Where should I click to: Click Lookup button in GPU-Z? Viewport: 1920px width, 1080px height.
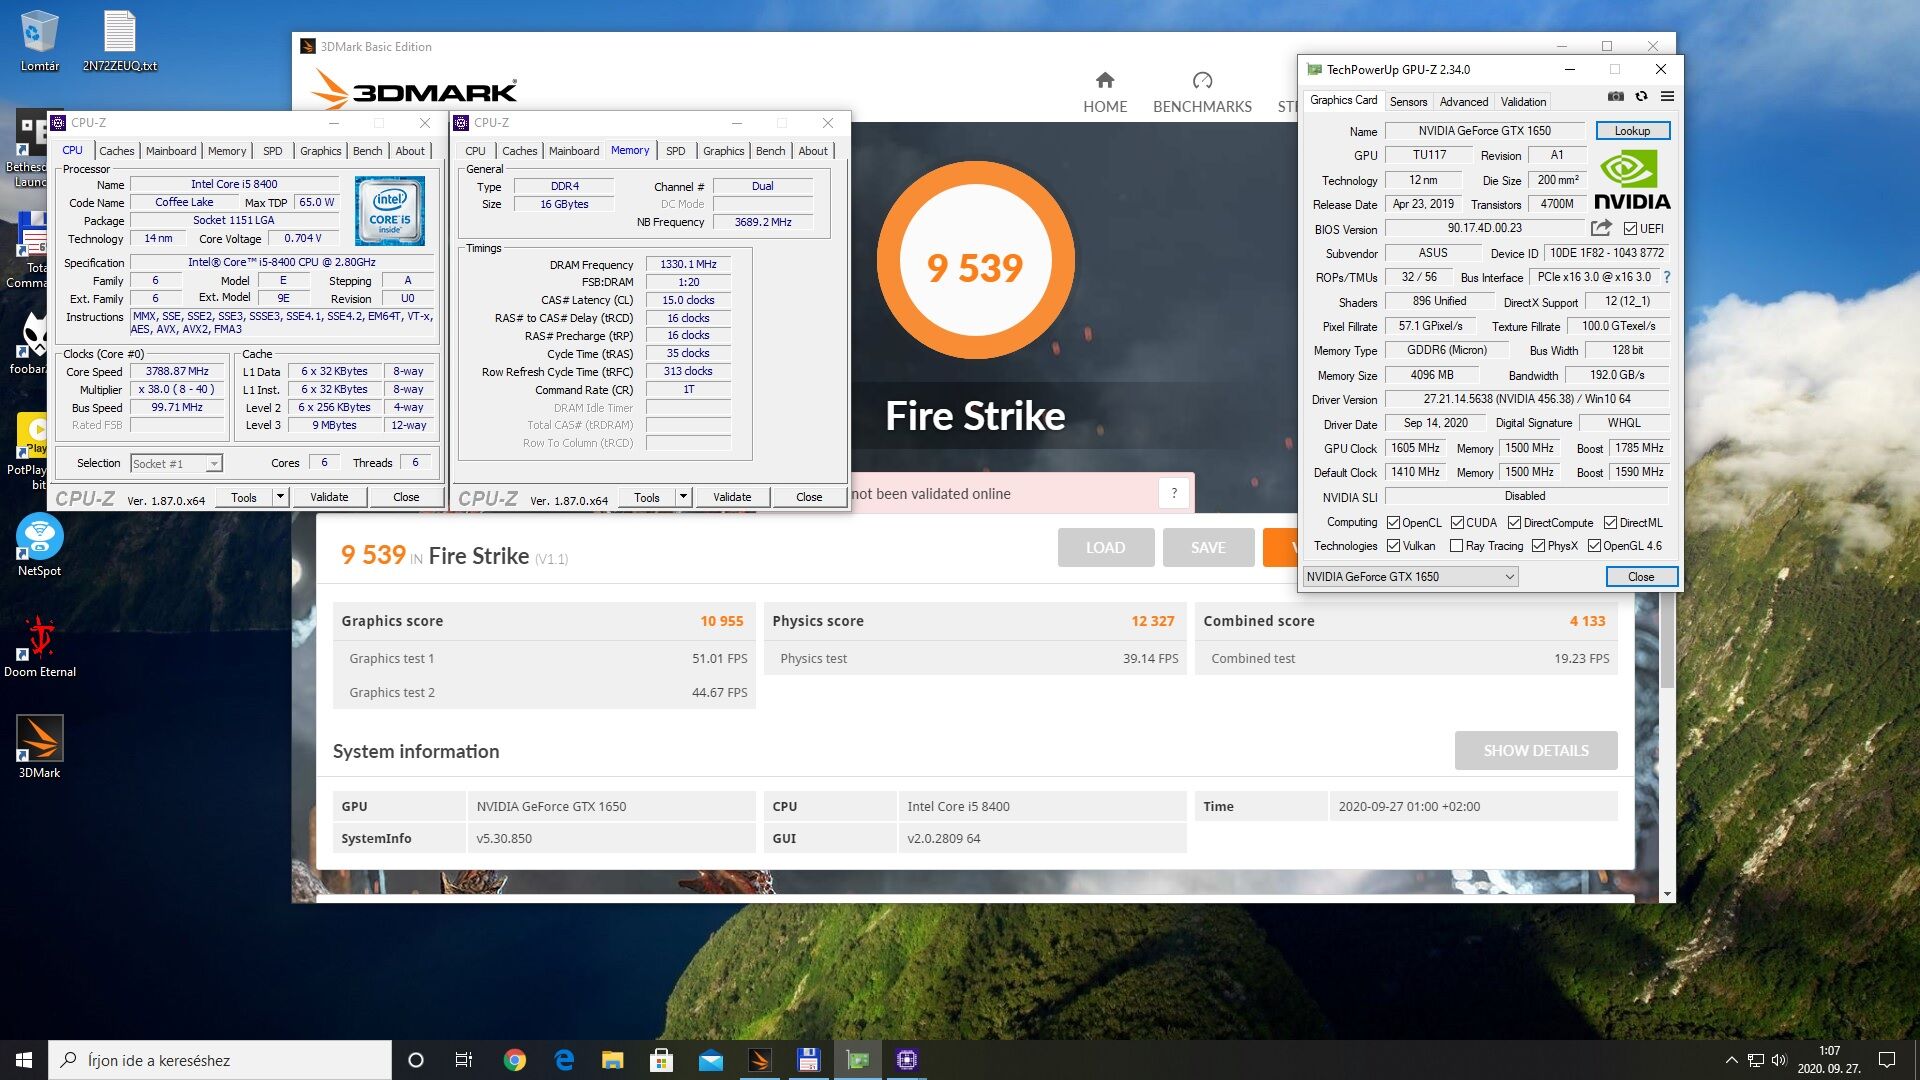(x=1631, y=131)
